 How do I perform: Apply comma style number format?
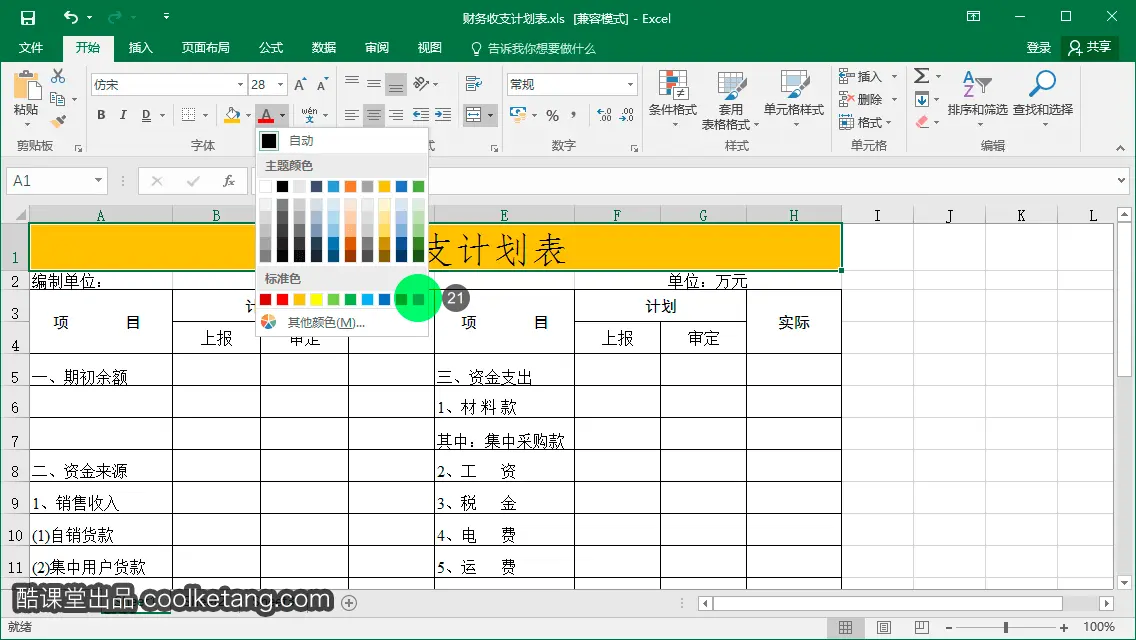pos(573,115)
